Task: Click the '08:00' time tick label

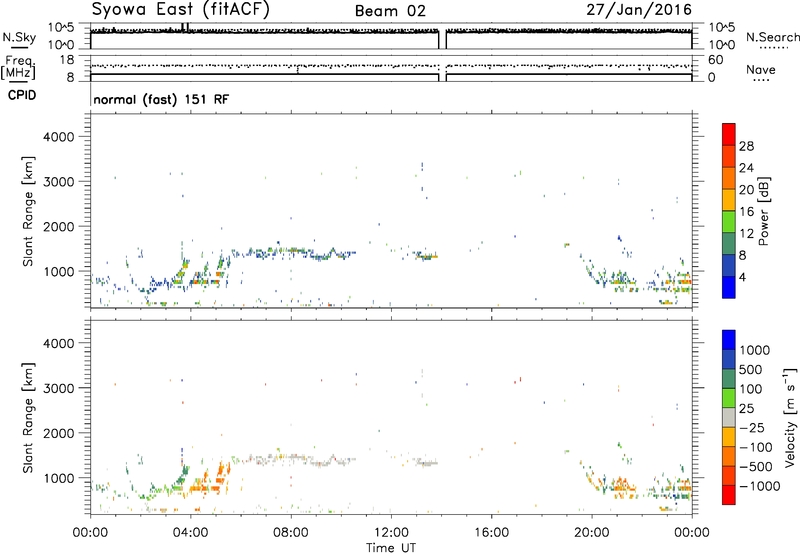Action: point(290,533)
